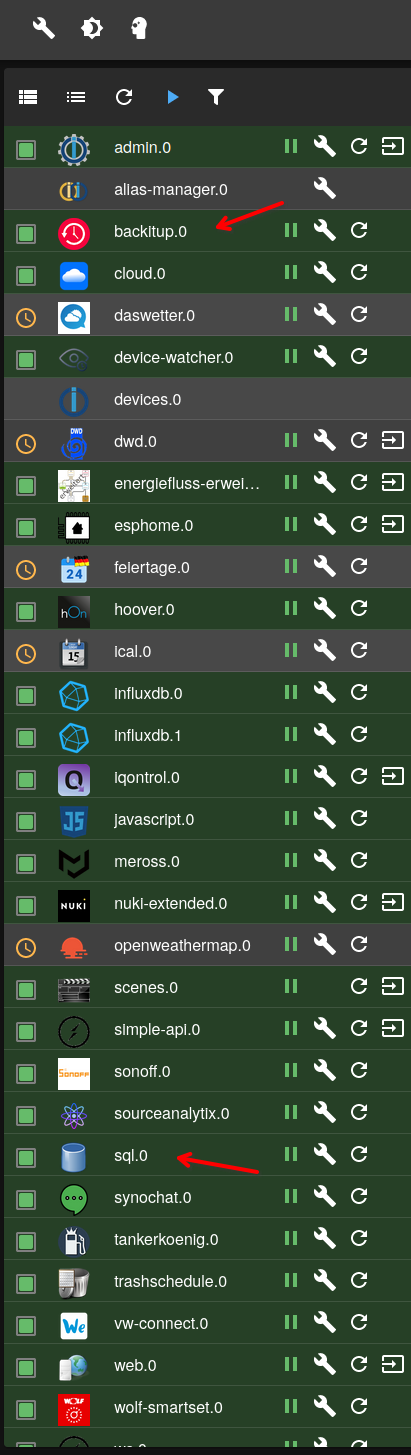
Task: Open settings wrench for backitup.0
Action: point(324,231)
